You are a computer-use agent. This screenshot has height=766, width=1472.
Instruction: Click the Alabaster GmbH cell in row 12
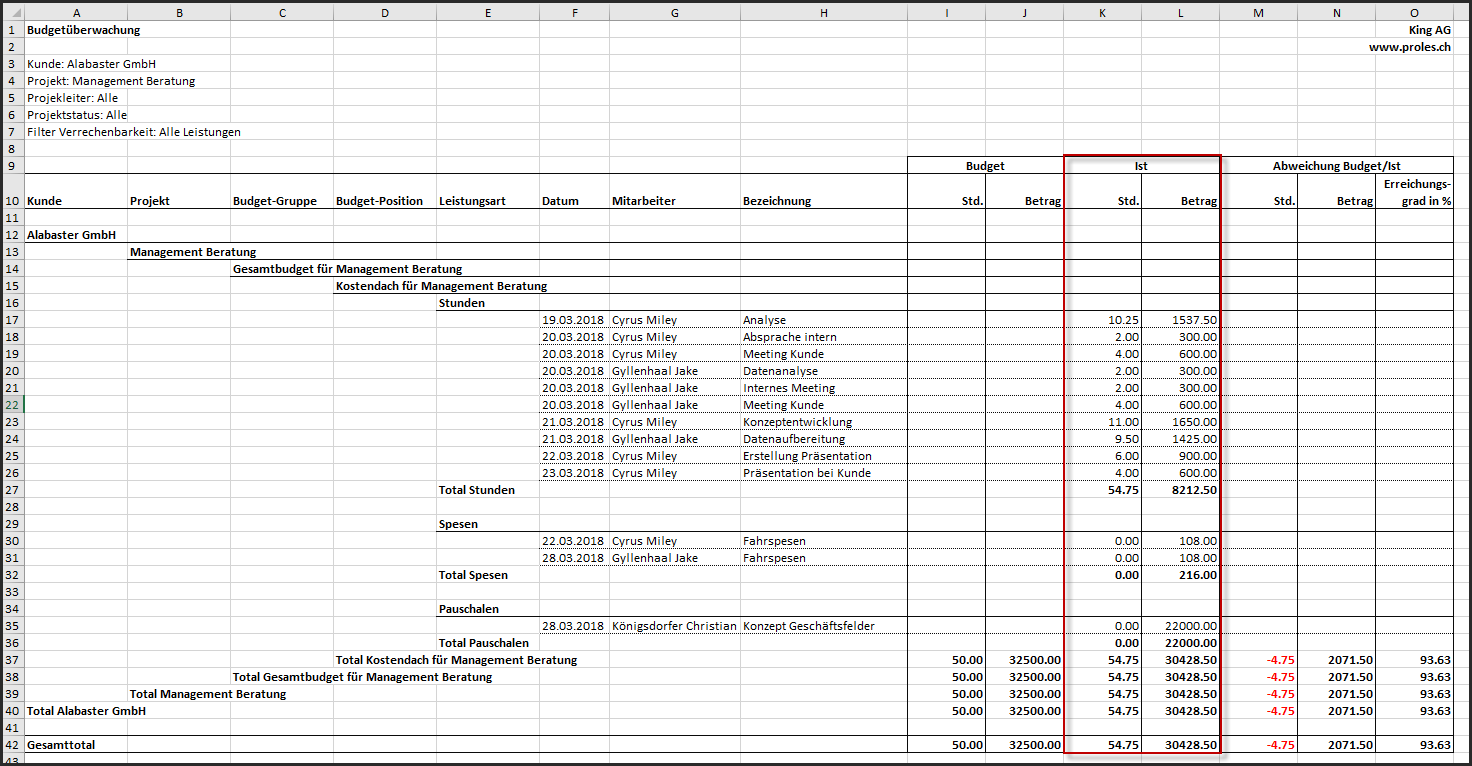tap(71, 235)
